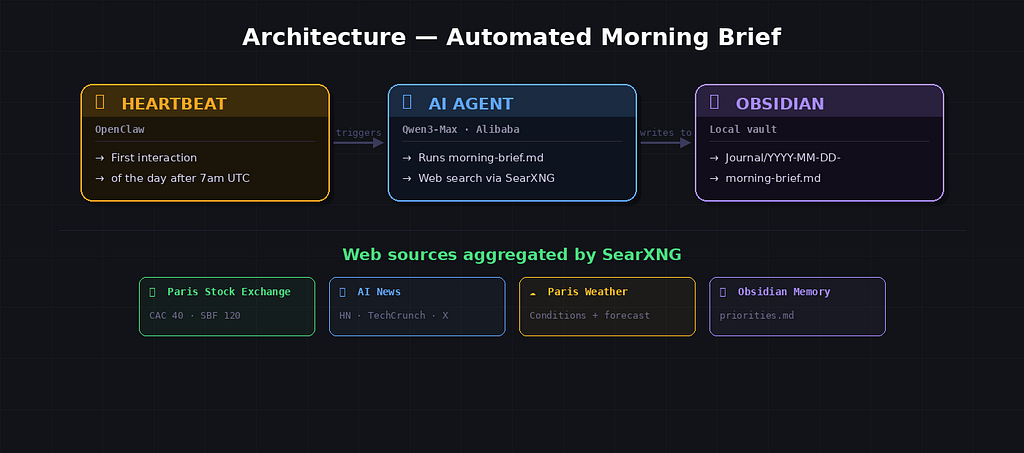1024x453 pixels.
Task: Click 'Conditions + forecast' text
Action: (x=590, y=315)
